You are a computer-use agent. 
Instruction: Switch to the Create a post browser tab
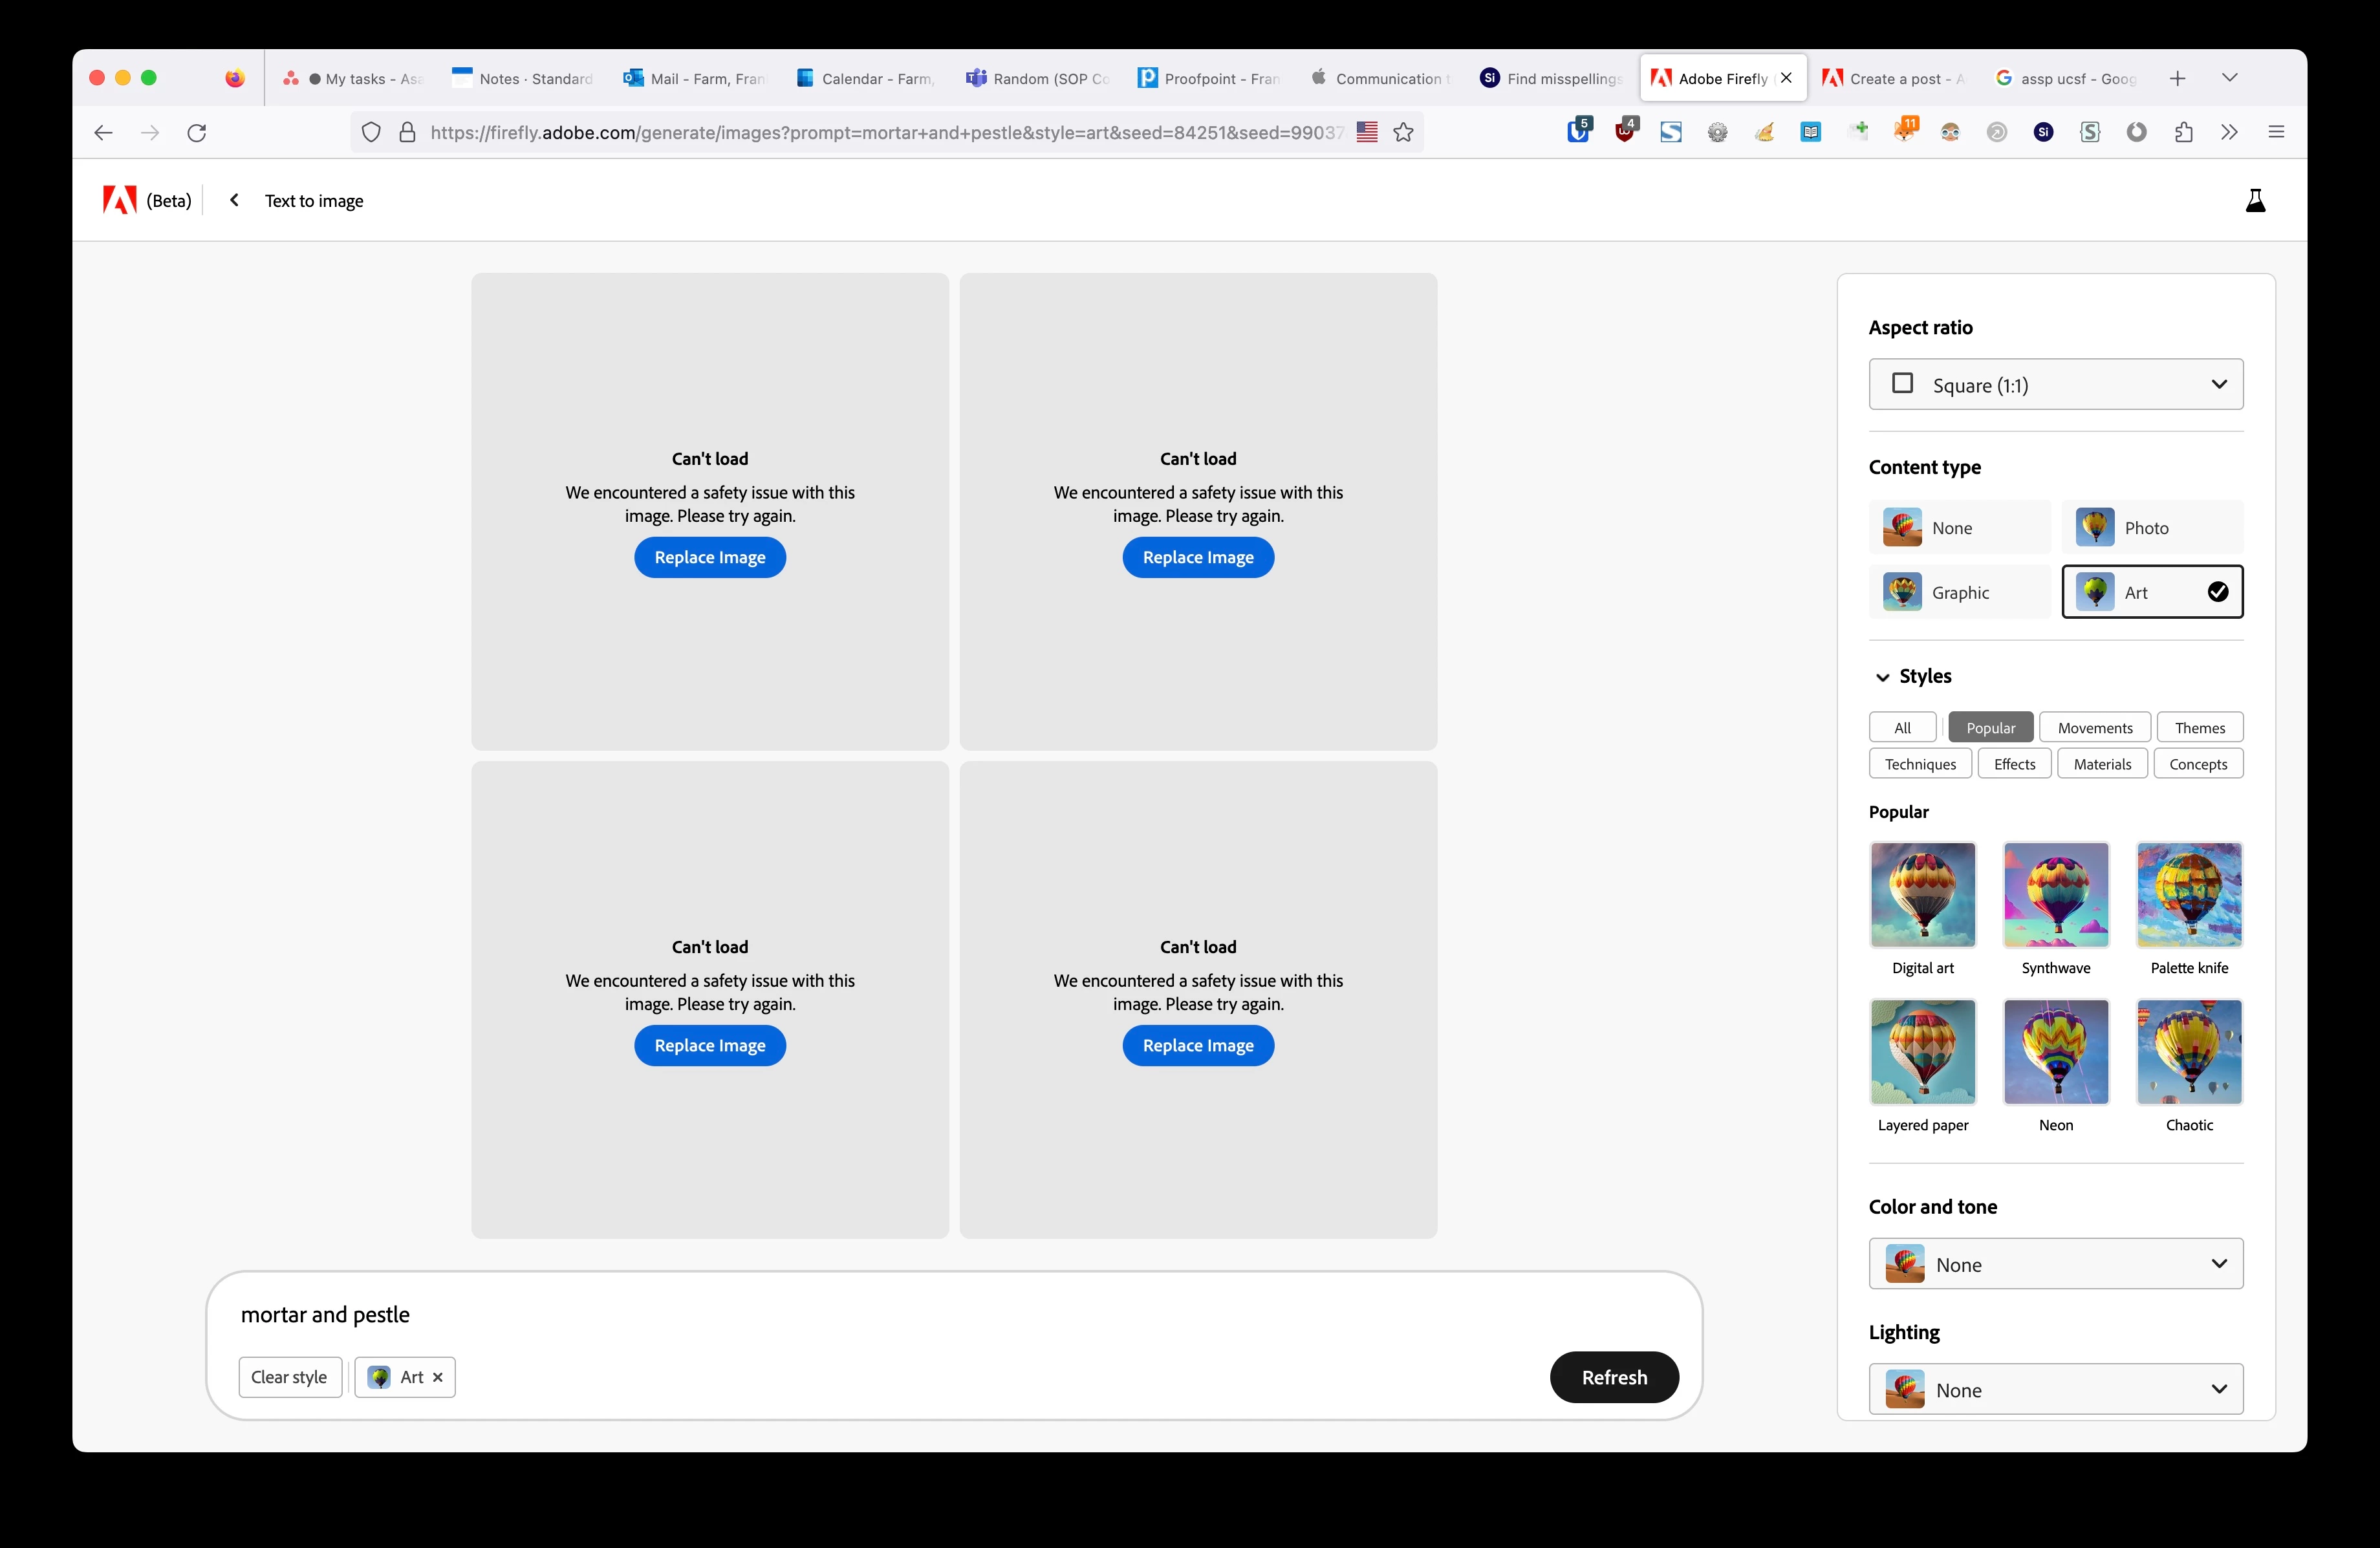coord(1894,78)
